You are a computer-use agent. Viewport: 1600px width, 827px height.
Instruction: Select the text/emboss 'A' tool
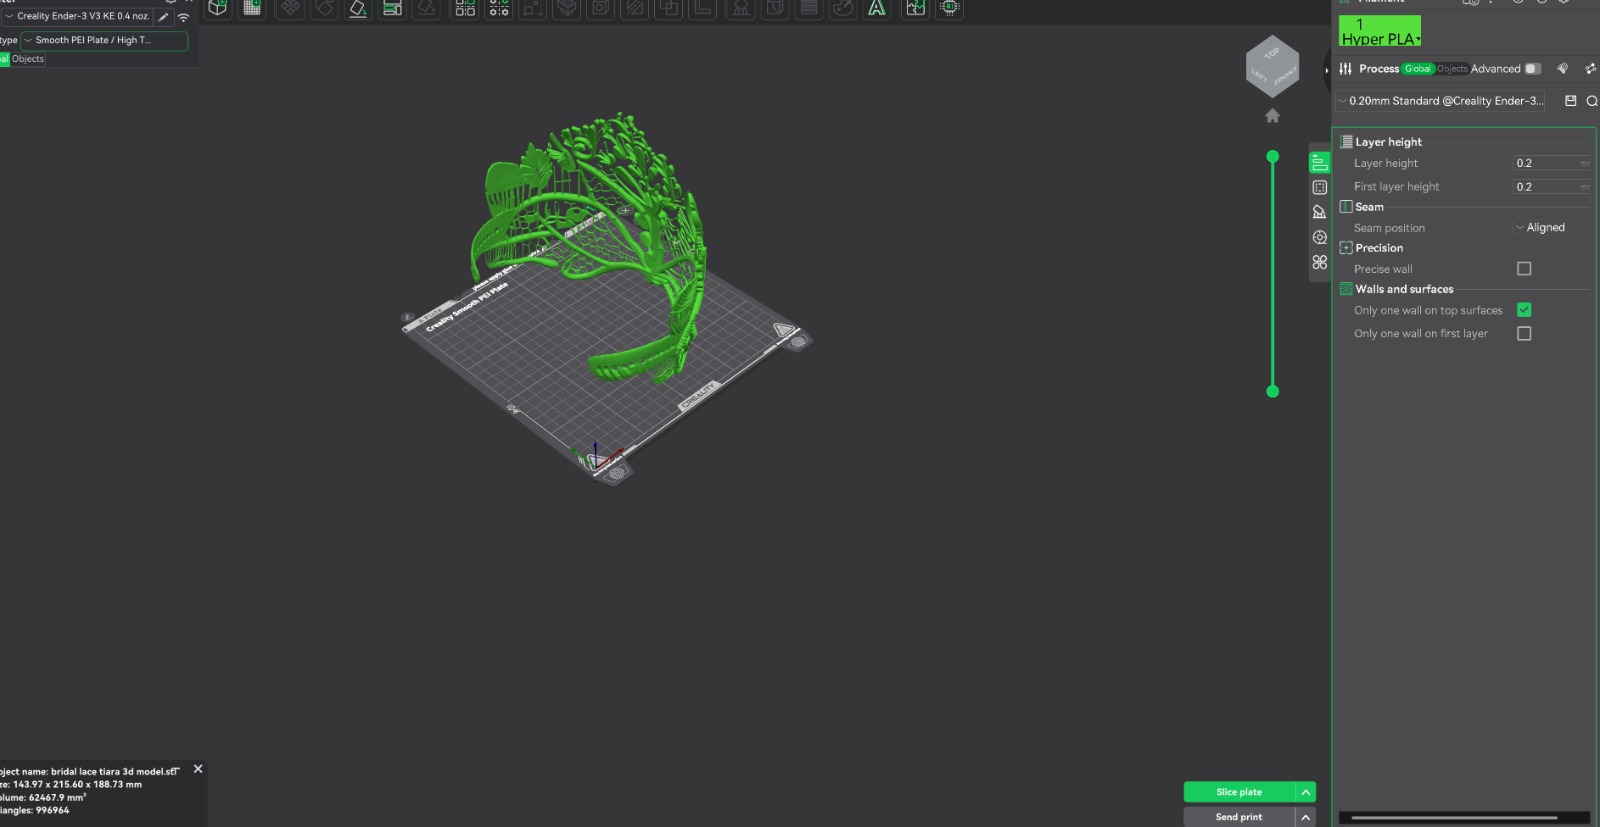tap(877, 8)
